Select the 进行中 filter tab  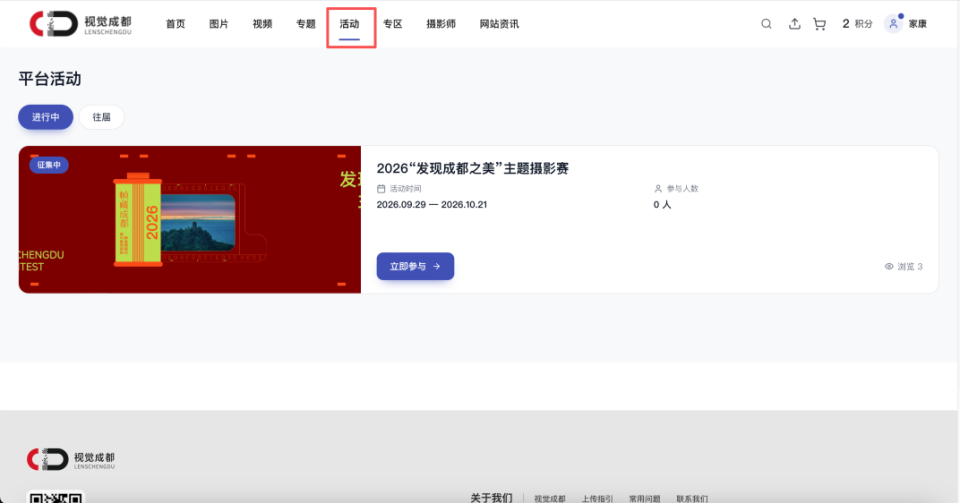[x=45, y=117]
